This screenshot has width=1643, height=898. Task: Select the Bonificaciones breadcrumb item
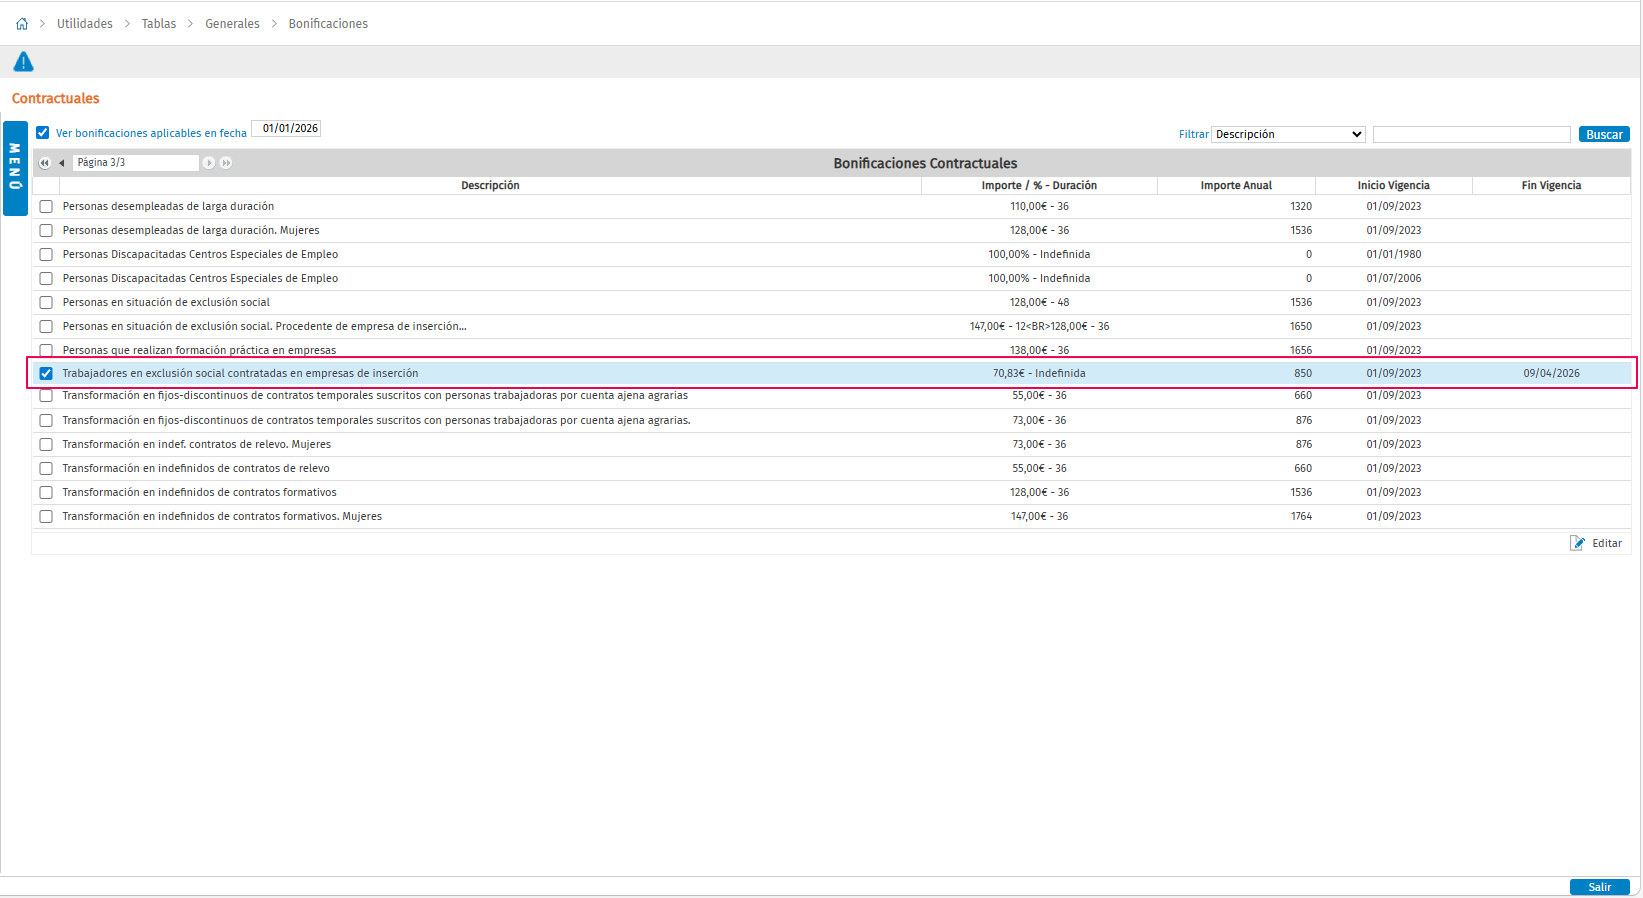[328, 24]
